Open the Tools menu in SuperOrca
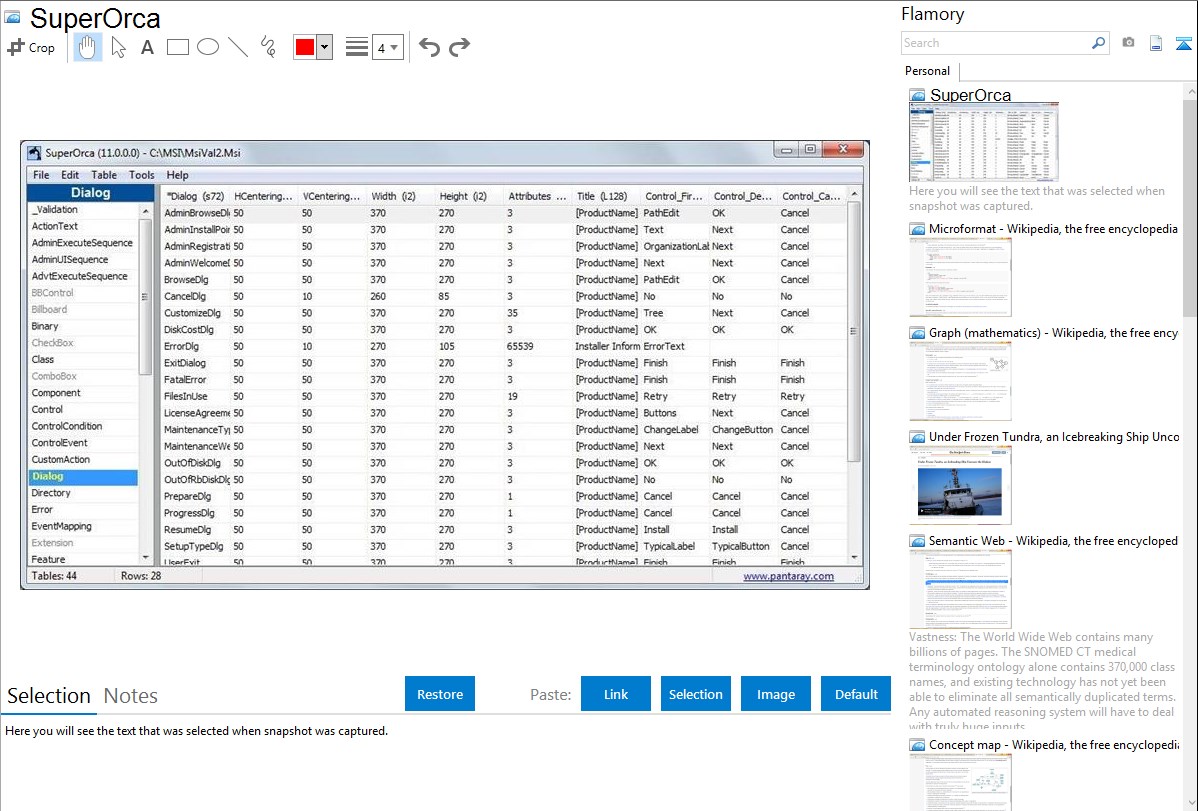Screen dimensions: 1198x811 pos(141,175)
